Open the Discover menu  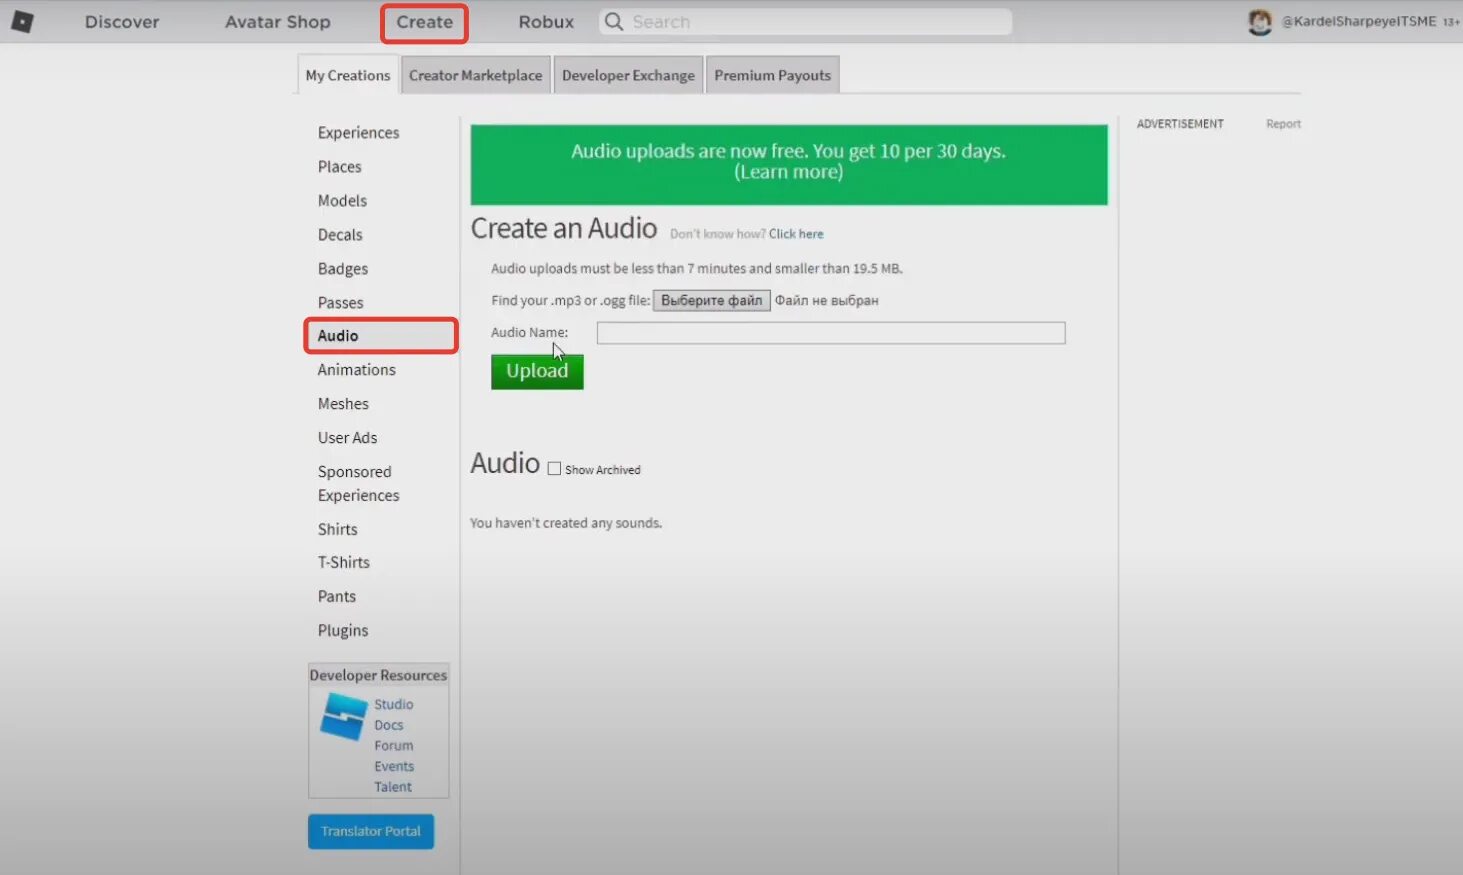122,22
